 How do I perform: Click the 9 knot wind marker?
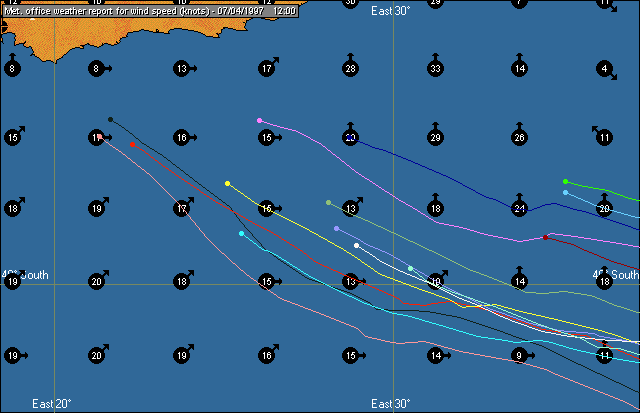(522, 355)
